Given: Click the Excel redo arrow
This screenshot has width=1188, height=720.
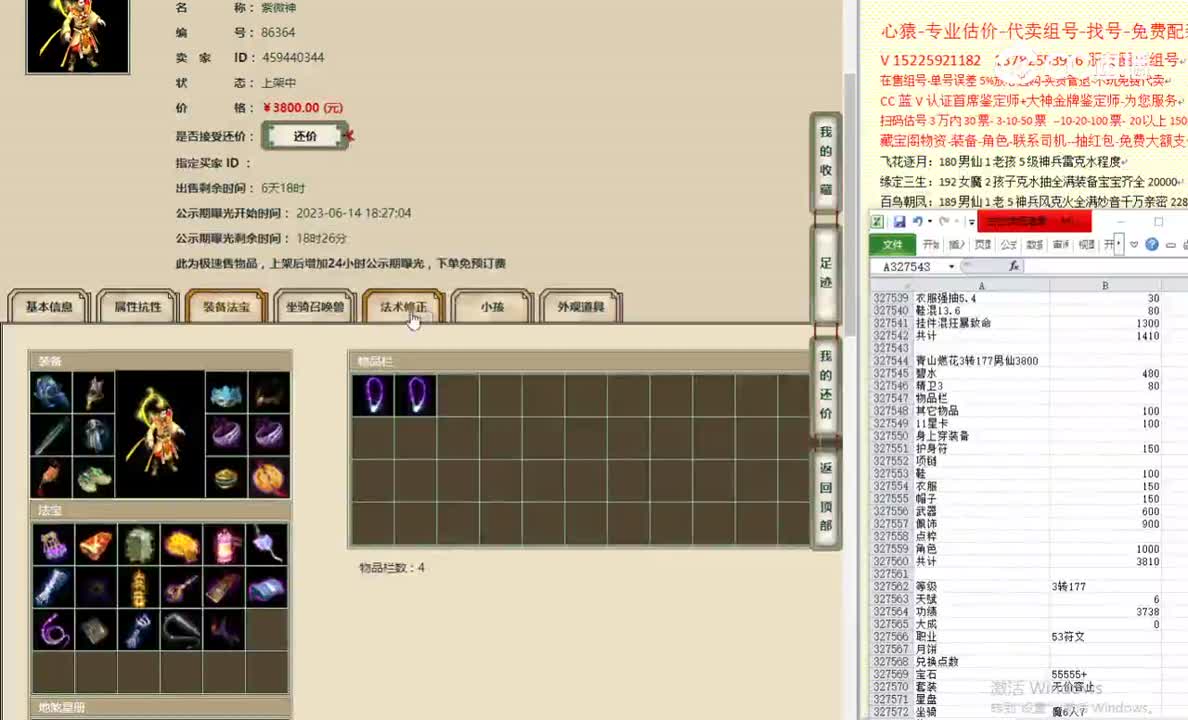Looking at the screenshot, I should pyautogui.click(x=943, y=221).
